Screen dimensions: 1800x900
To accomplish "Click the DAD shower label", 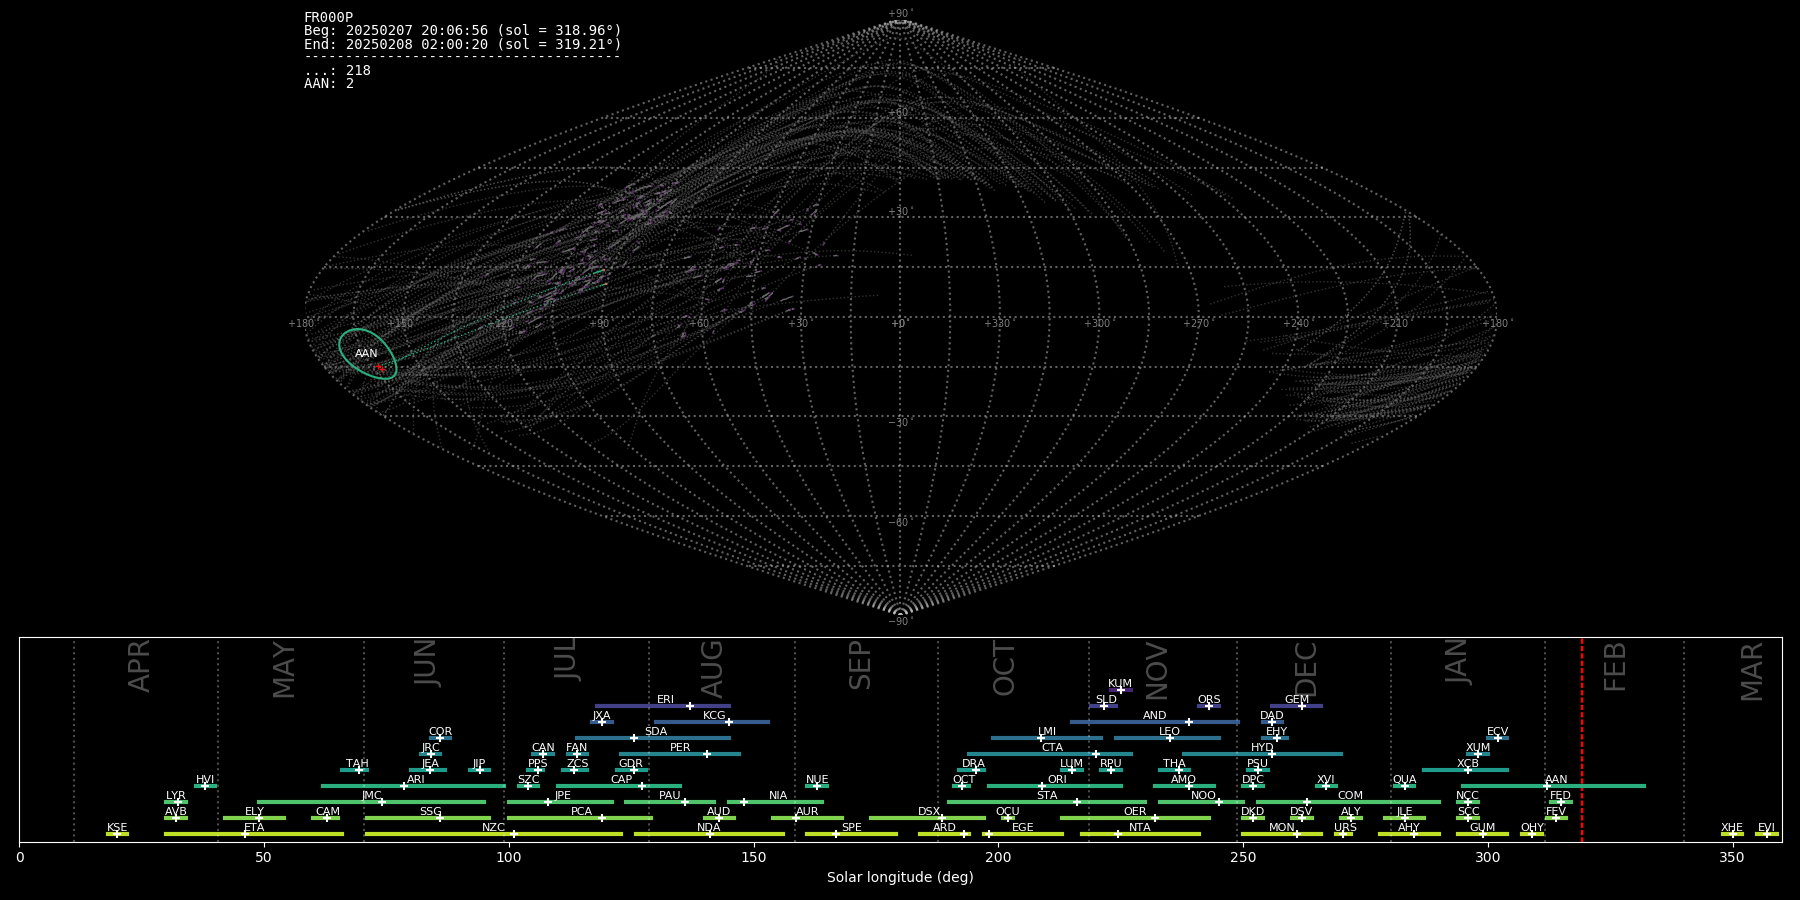I will click(1271, 715).
